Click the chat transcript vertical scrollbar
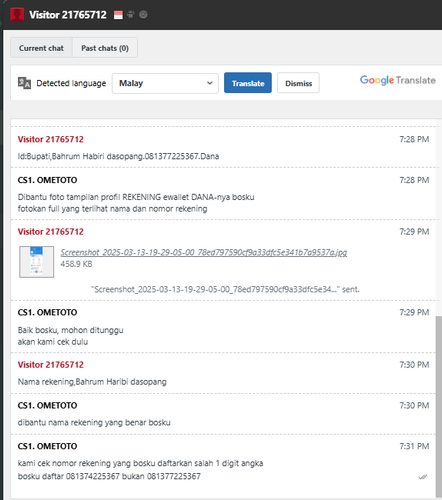The image size is (442, 500). click(x=439, y=406)
